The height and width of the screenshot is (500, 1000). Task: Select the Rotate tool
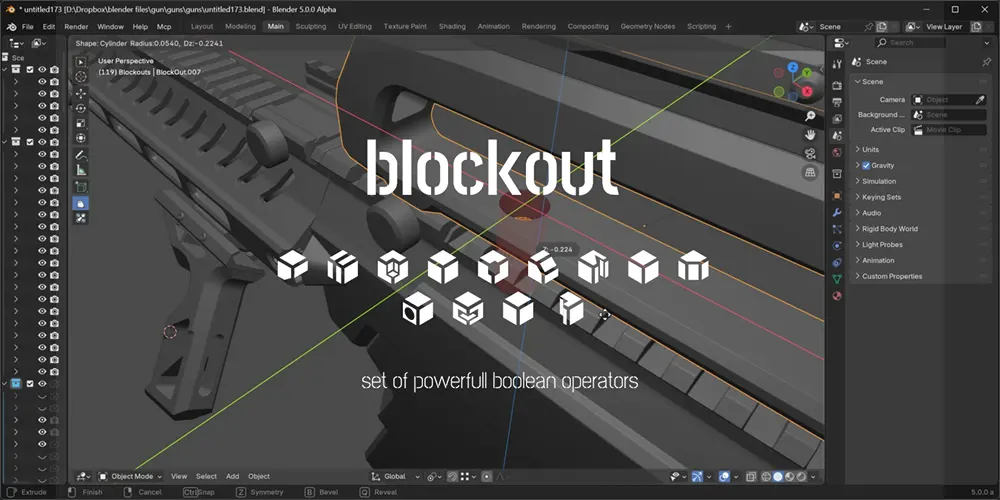[x=81, y=108]
